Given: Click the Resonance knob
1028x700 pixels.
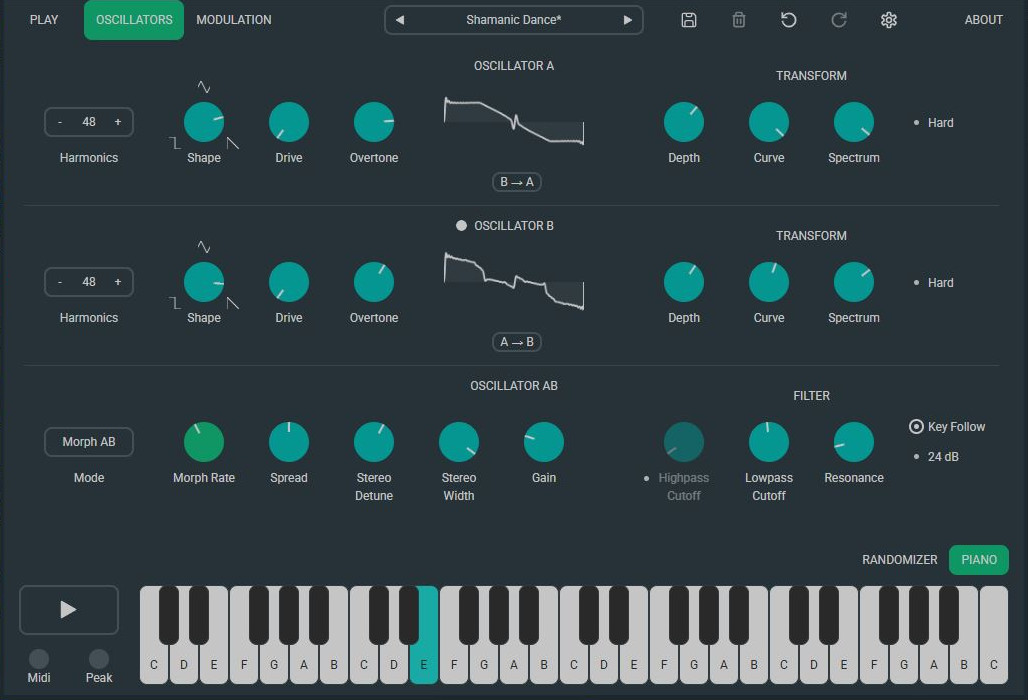Looking at the screenshot, I should pos(854,442).
